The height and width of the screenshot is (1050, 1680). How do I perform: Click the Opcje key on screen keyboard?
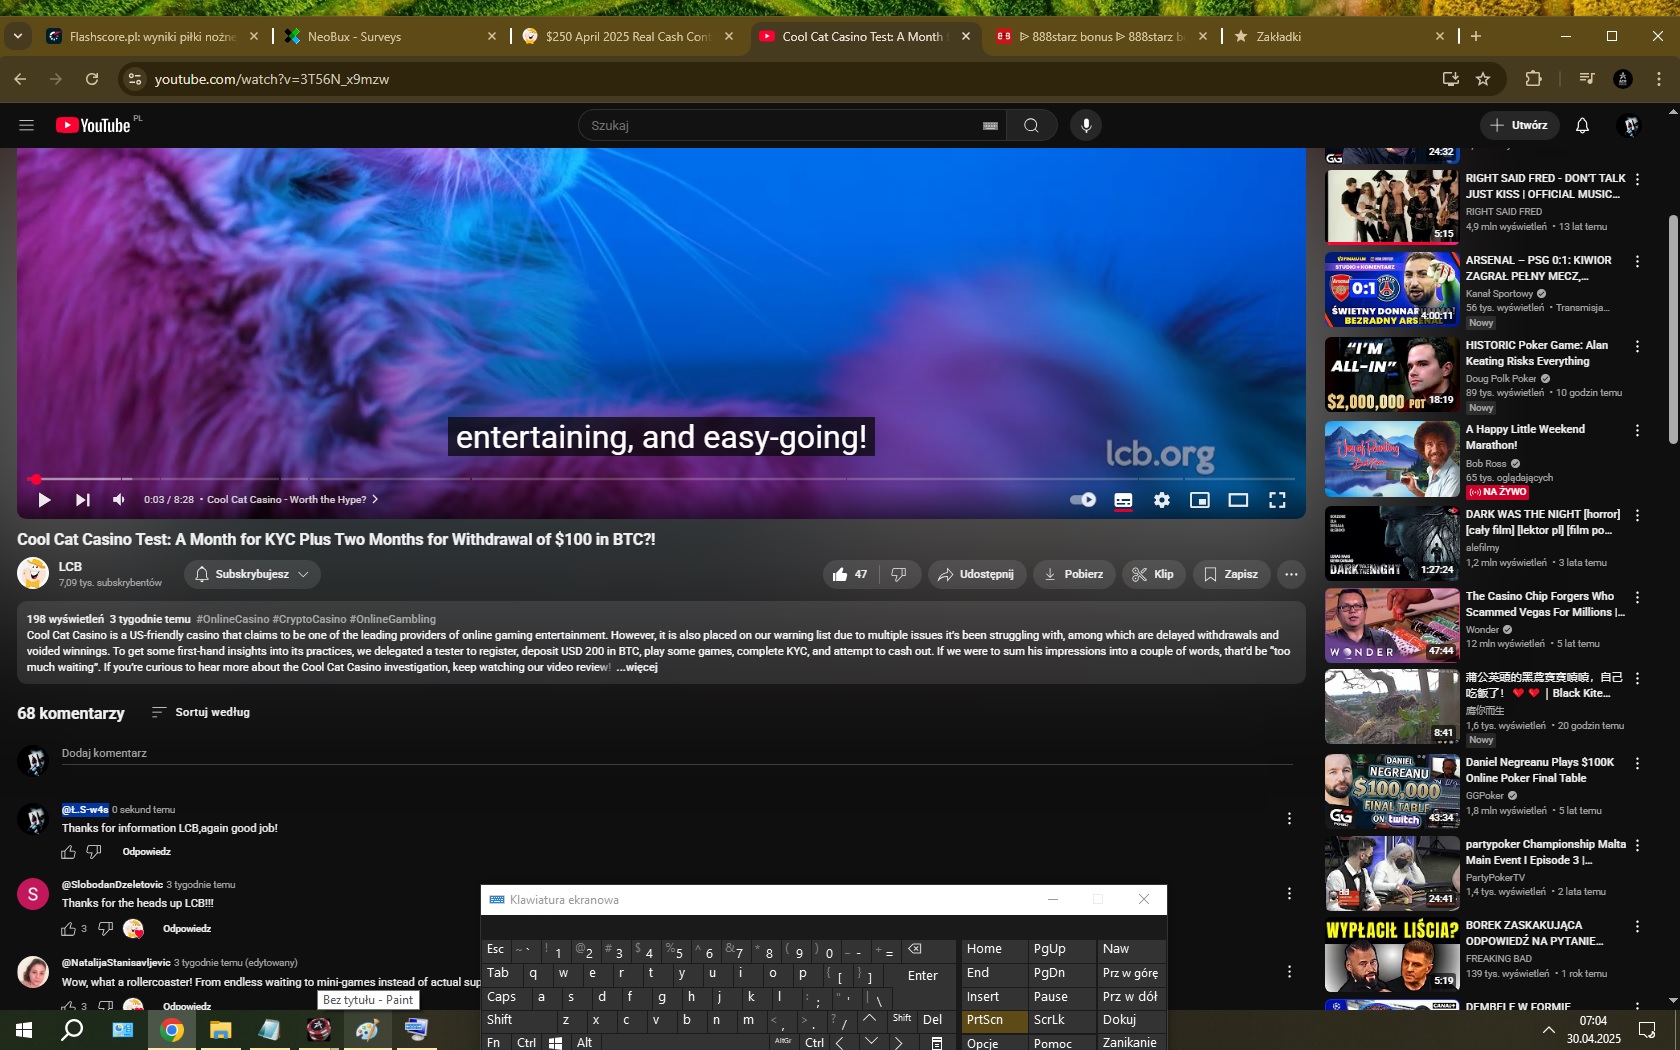[995, 1042]
